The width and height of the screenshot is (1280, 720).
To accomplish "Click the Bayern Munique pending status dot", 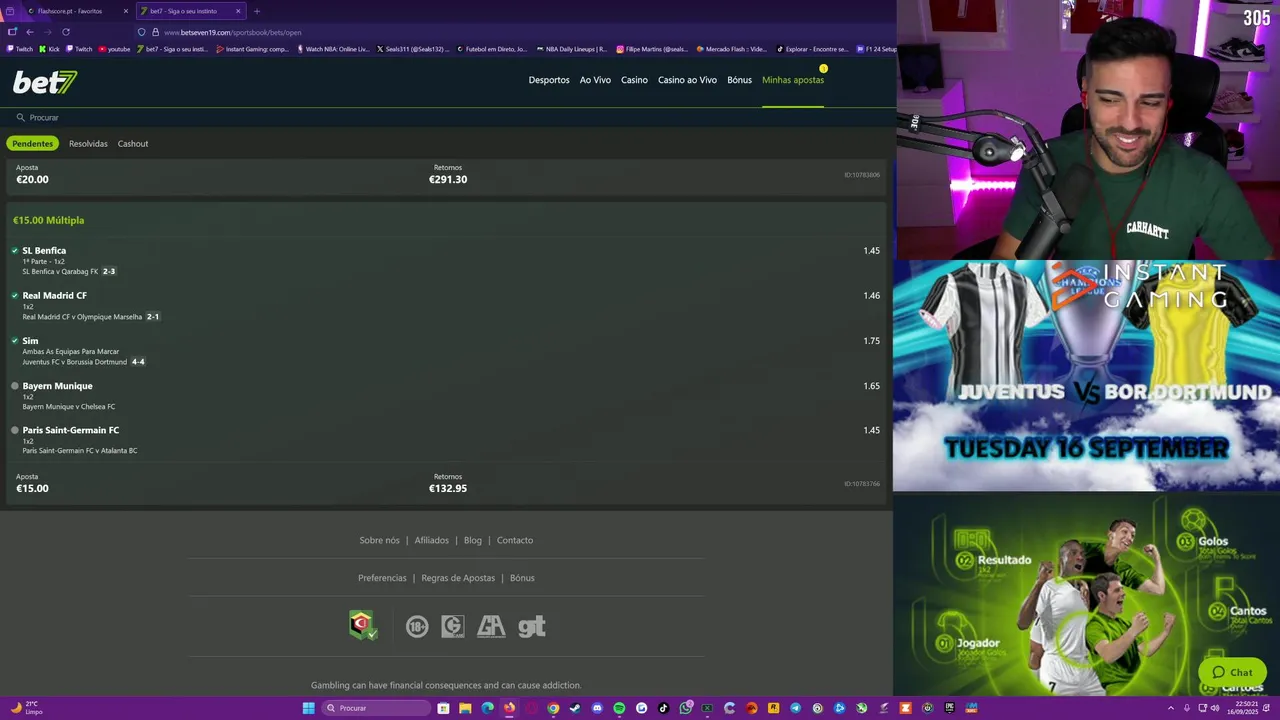I will tap(15, 386).
